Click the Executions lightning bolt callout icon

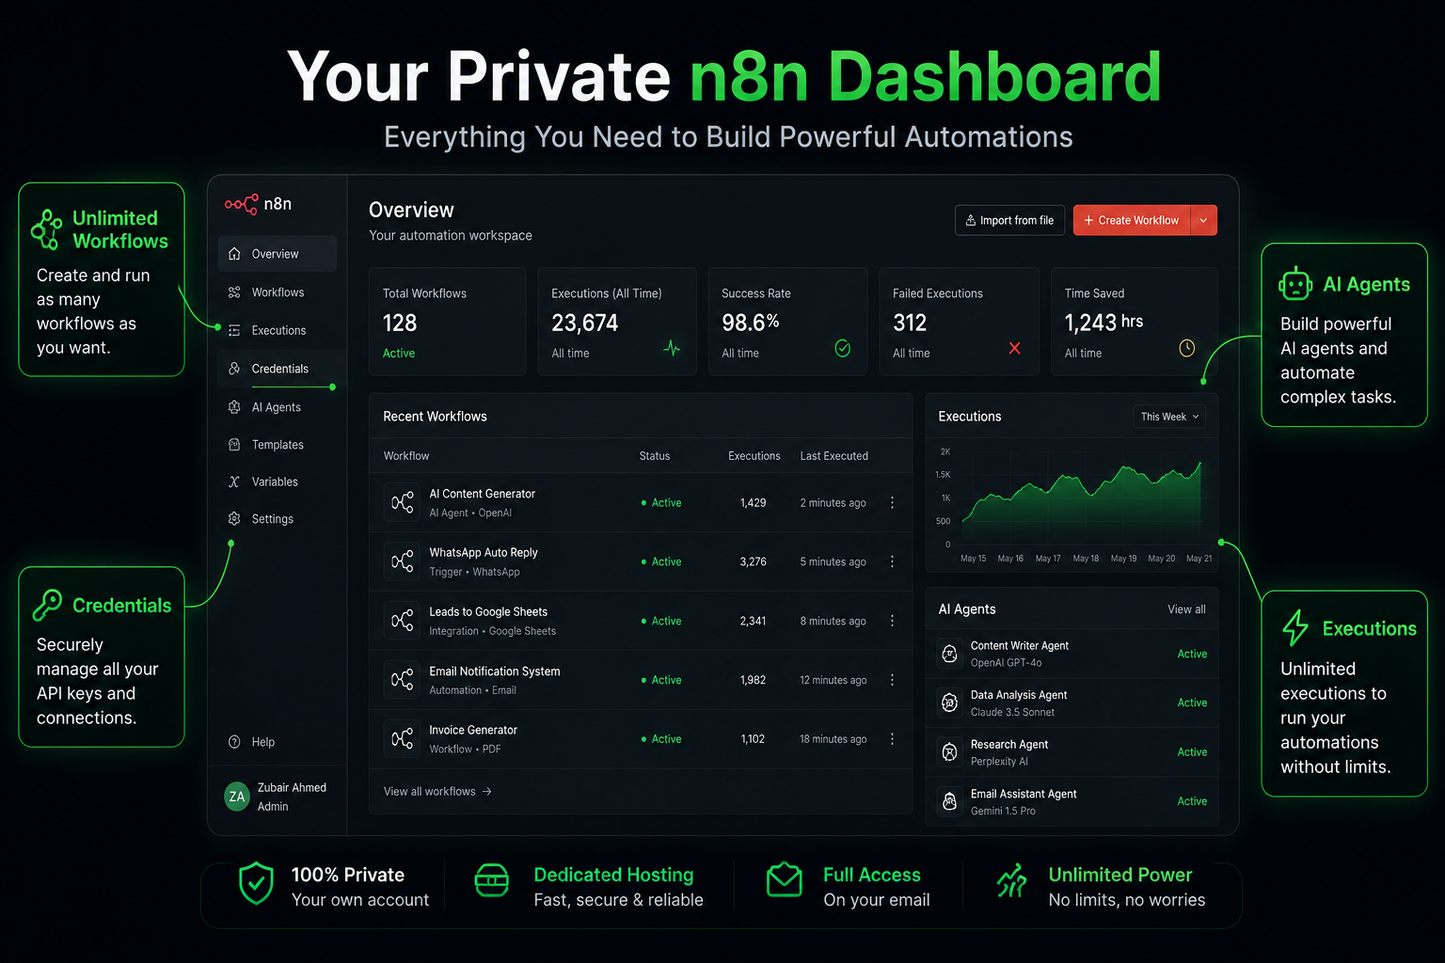tap(1295, 628)
